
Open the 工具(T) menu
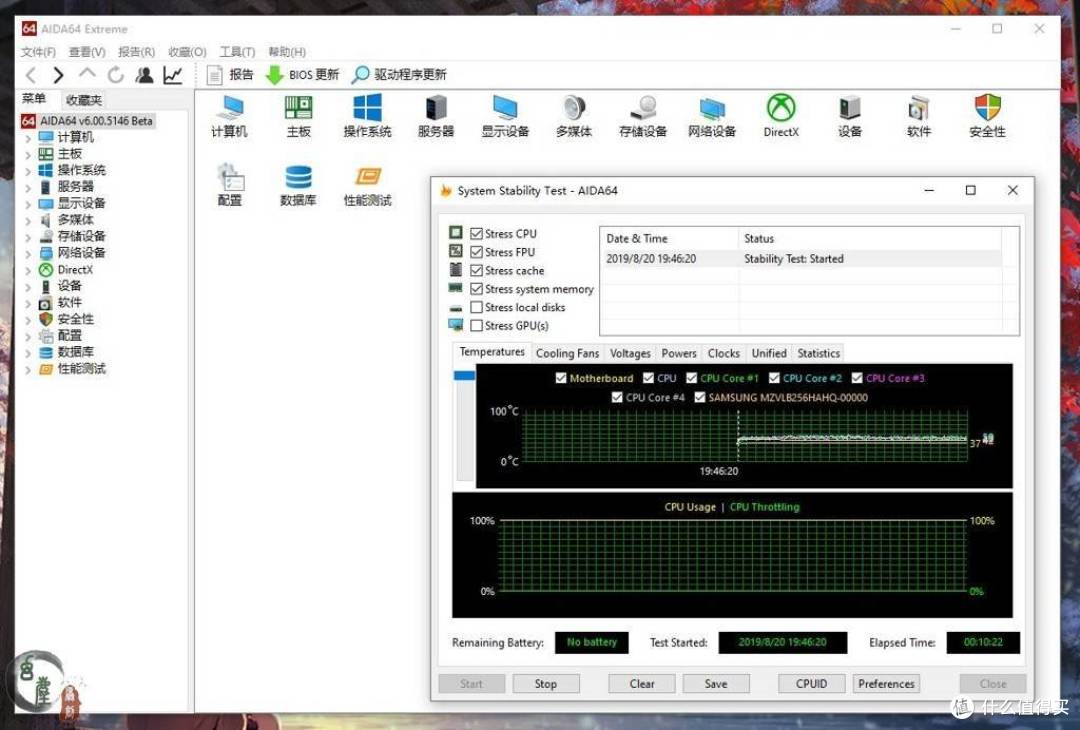tap(237, 52)
